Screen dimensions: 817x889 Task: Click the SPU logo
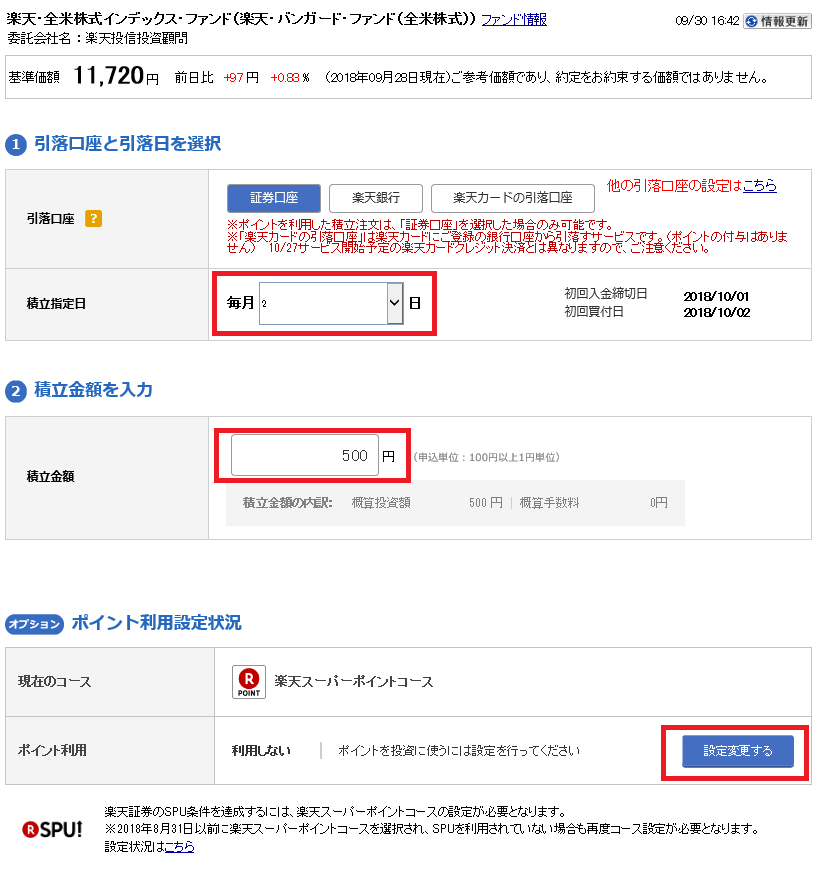coord(52,829)
